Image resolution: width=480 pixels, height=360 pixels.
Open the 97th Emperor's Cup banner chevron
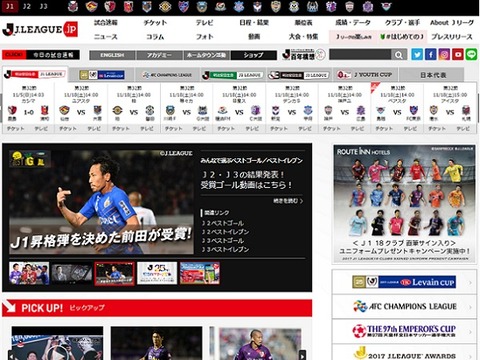pos(470,332)
